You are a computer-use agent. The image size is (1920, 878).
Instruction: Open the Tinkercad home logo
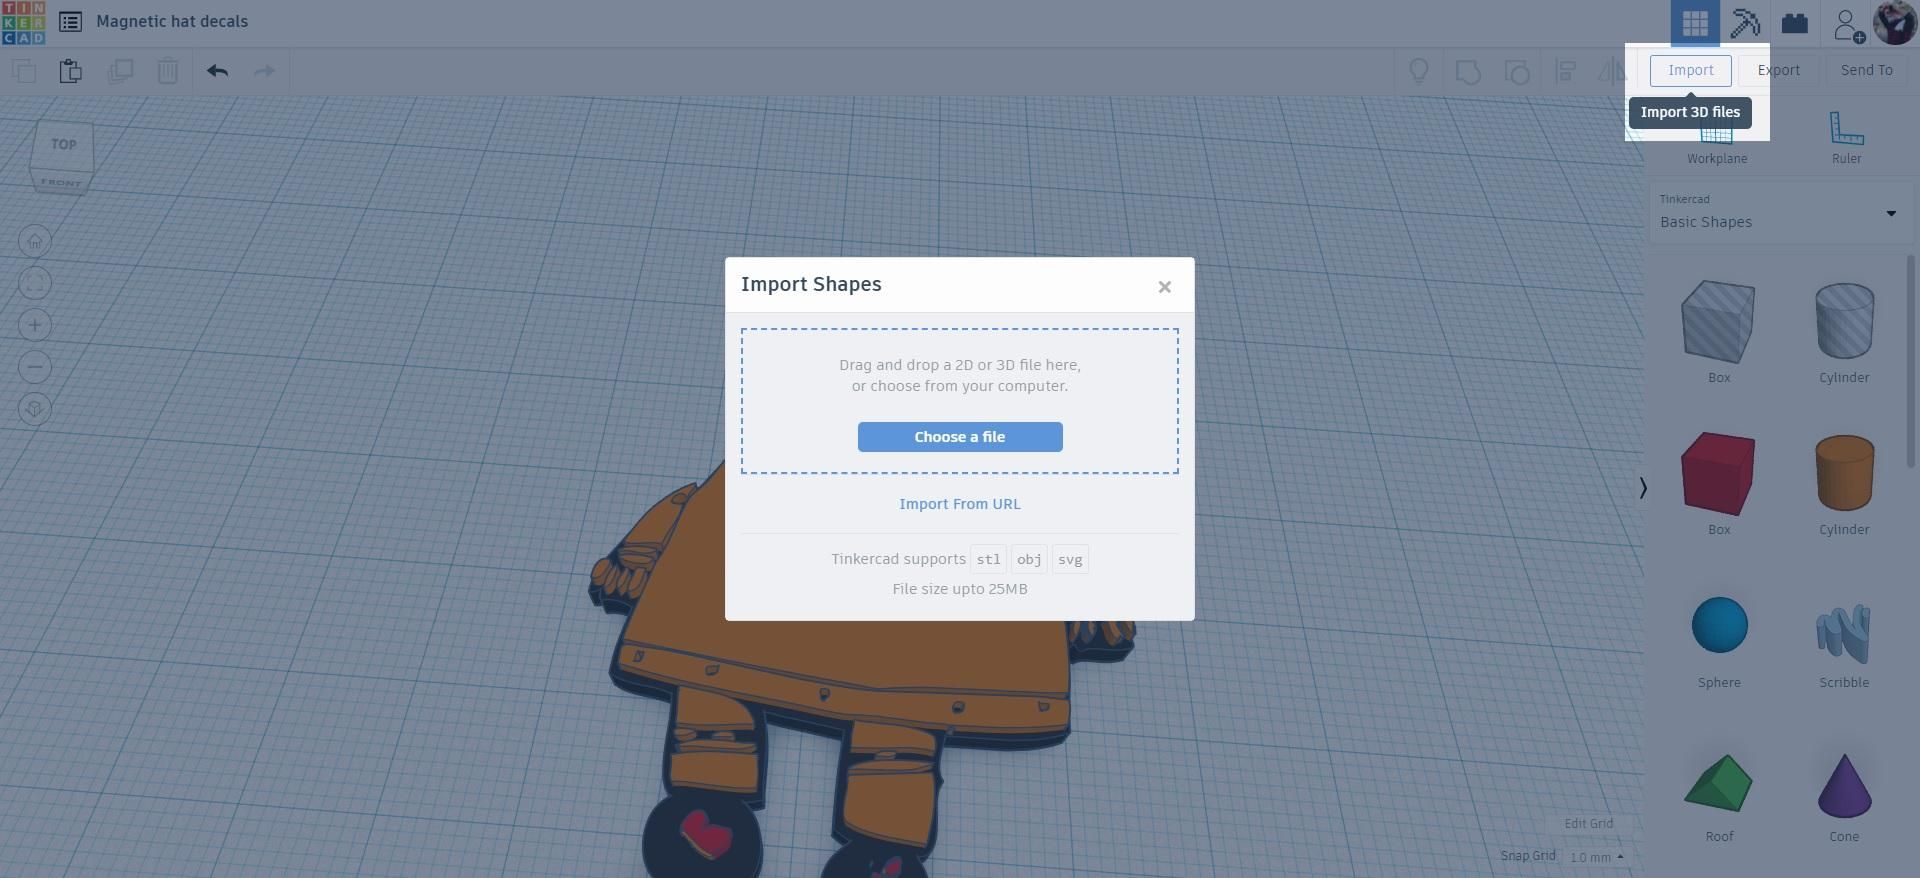click(23, 23)
